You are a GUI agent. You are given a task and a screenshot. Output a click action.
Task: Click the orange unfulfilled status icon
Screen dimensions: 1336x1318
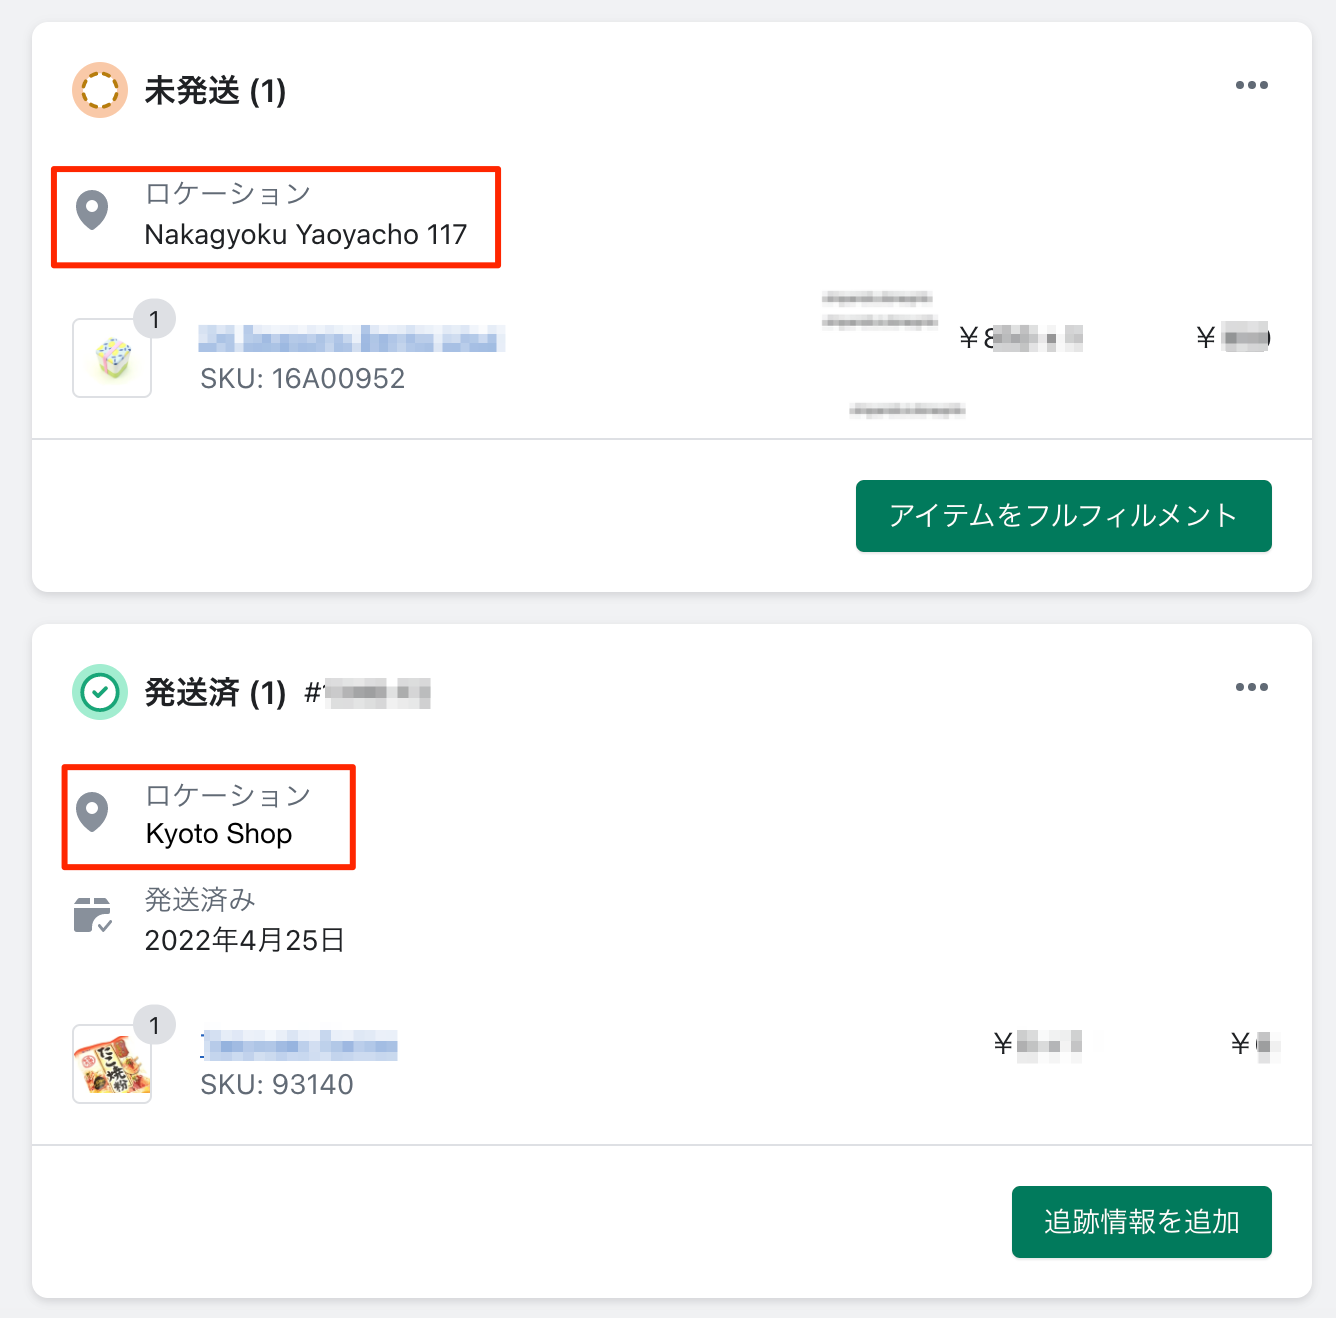[100, 90]
